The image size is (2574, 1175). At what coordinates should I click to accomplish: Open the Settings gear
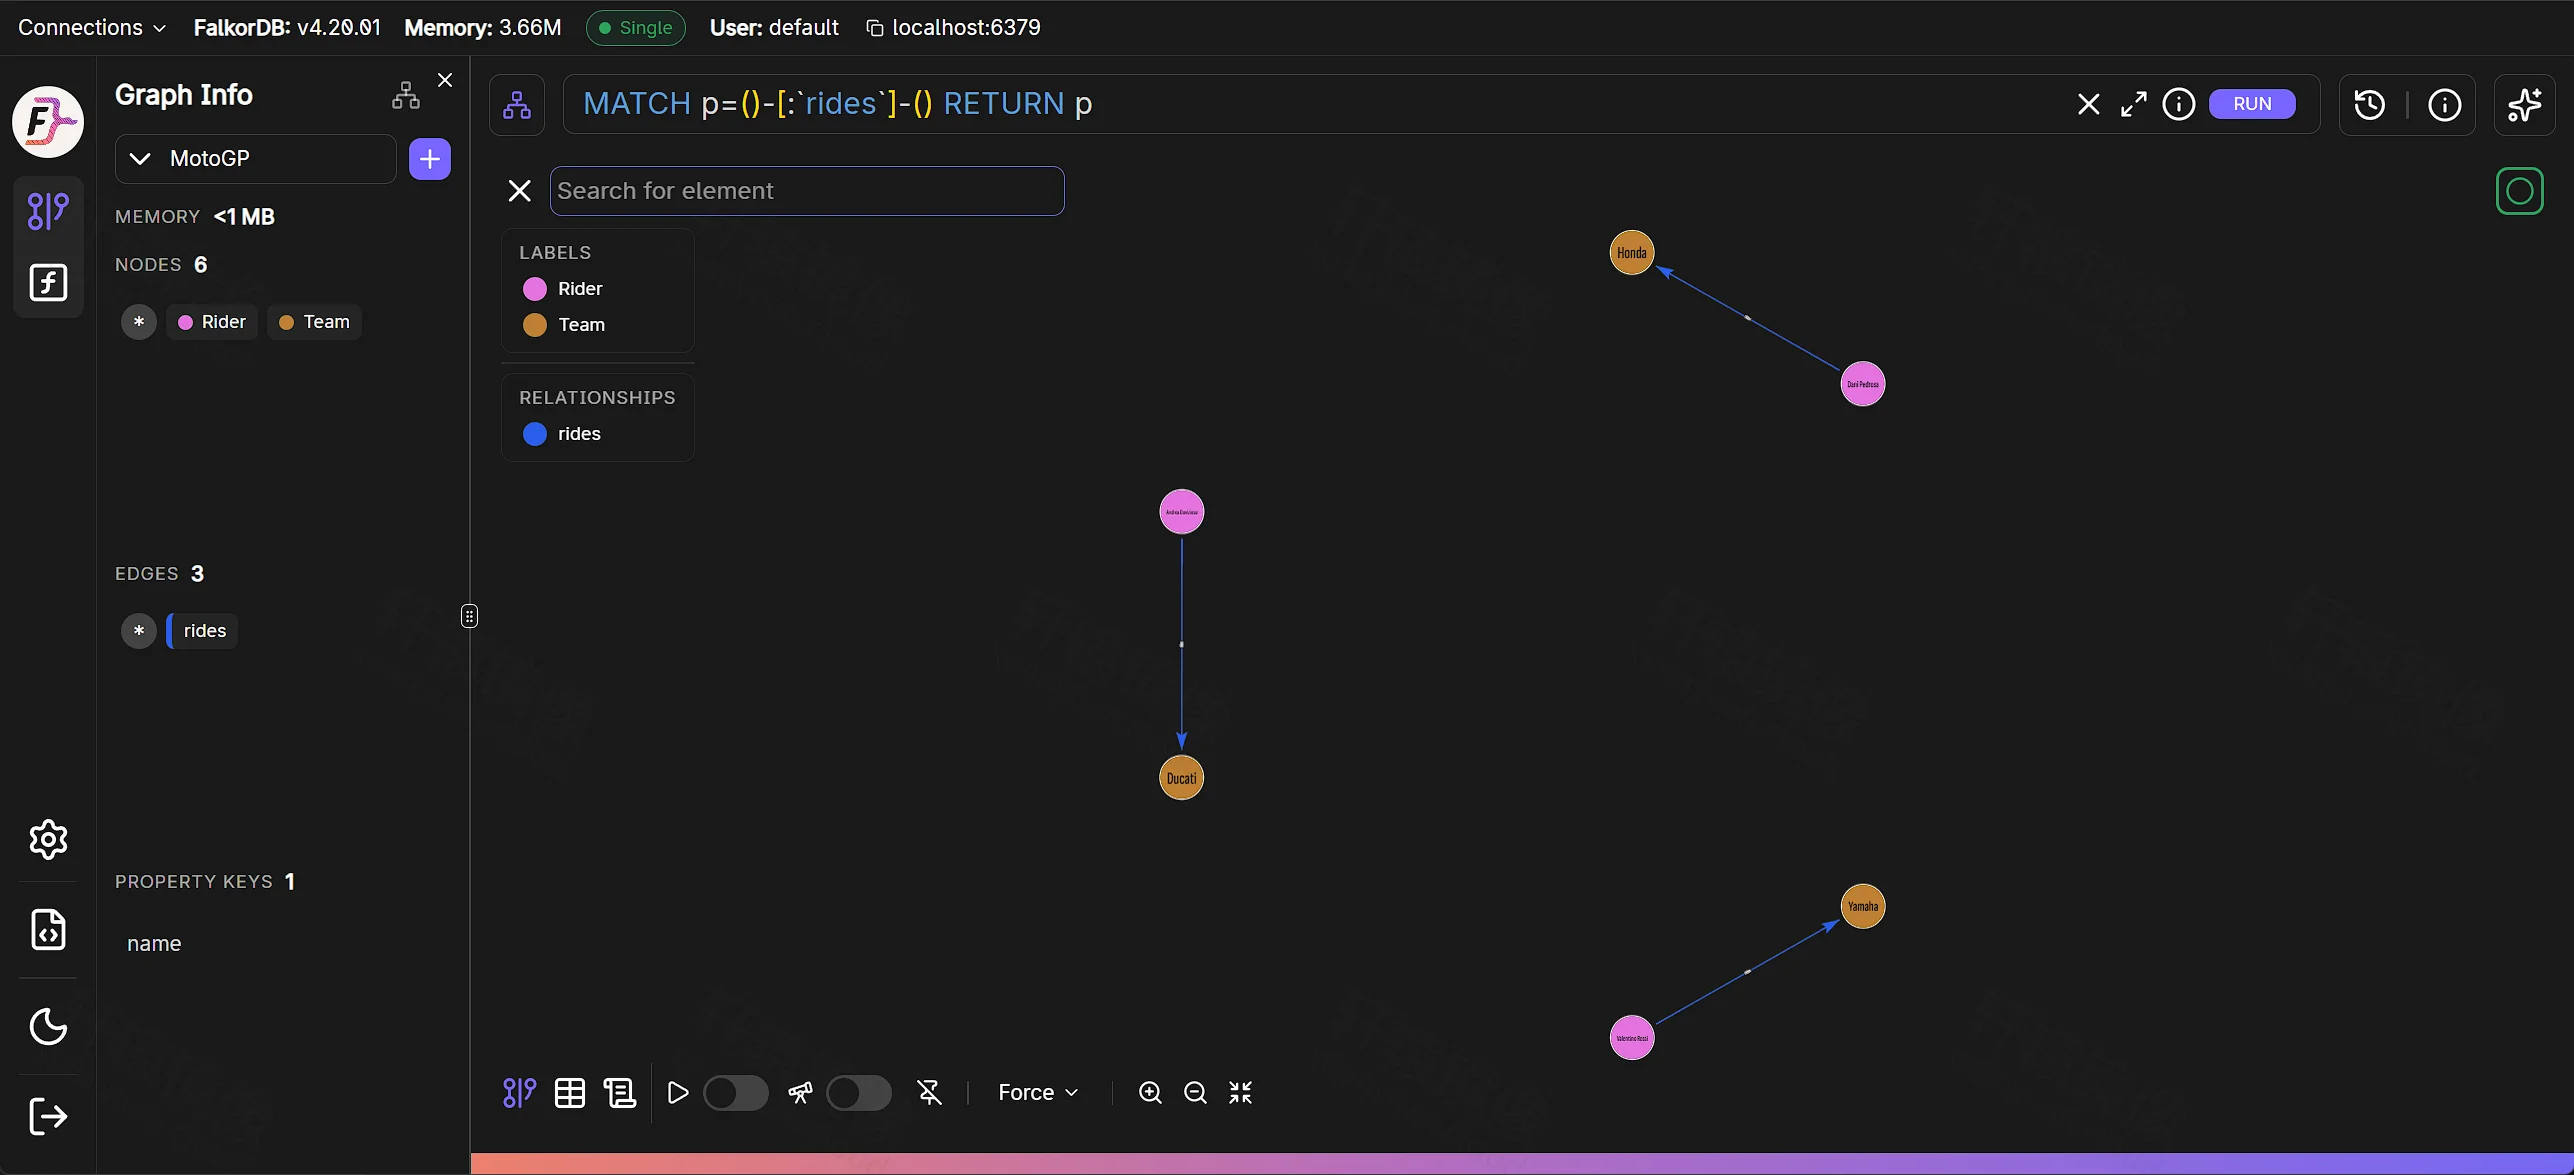click(48, 840)
